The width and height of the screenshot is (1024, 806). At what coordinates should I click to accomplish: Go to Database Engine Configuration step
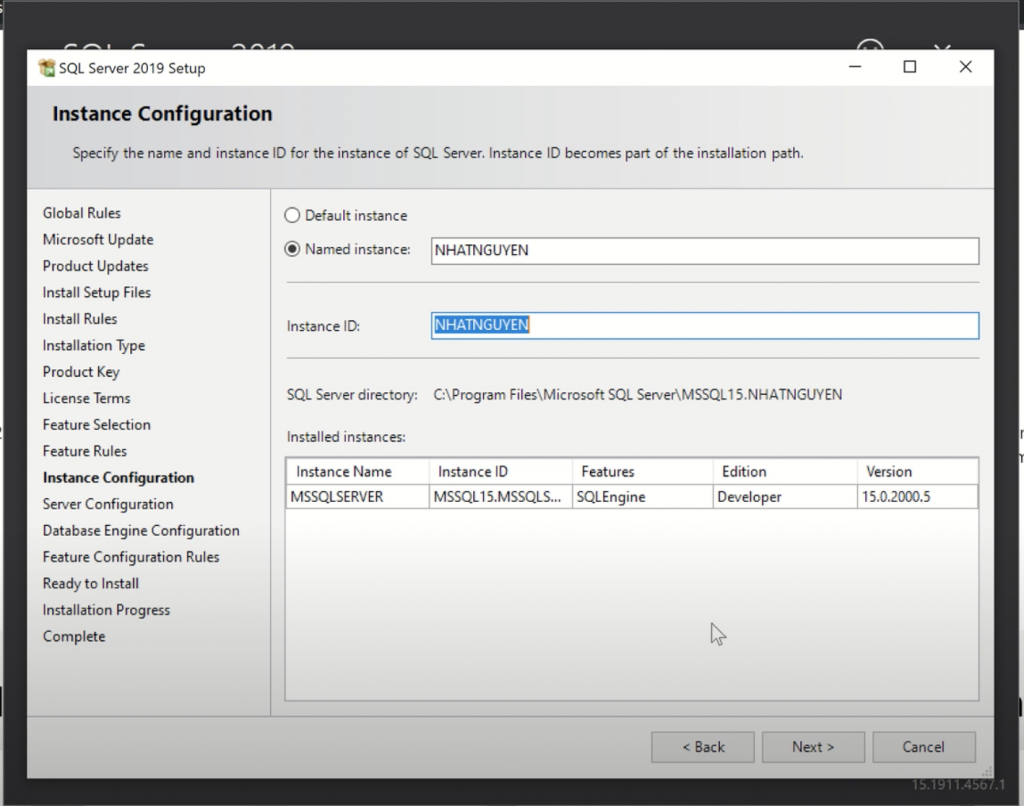pos(141,530)
